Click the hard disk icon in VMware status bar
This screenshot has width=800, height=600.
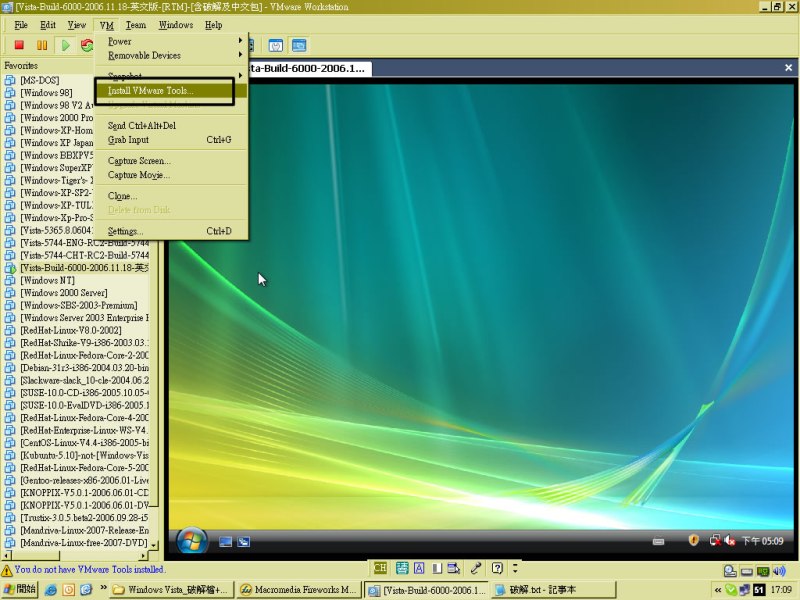[x=730, y=571]
